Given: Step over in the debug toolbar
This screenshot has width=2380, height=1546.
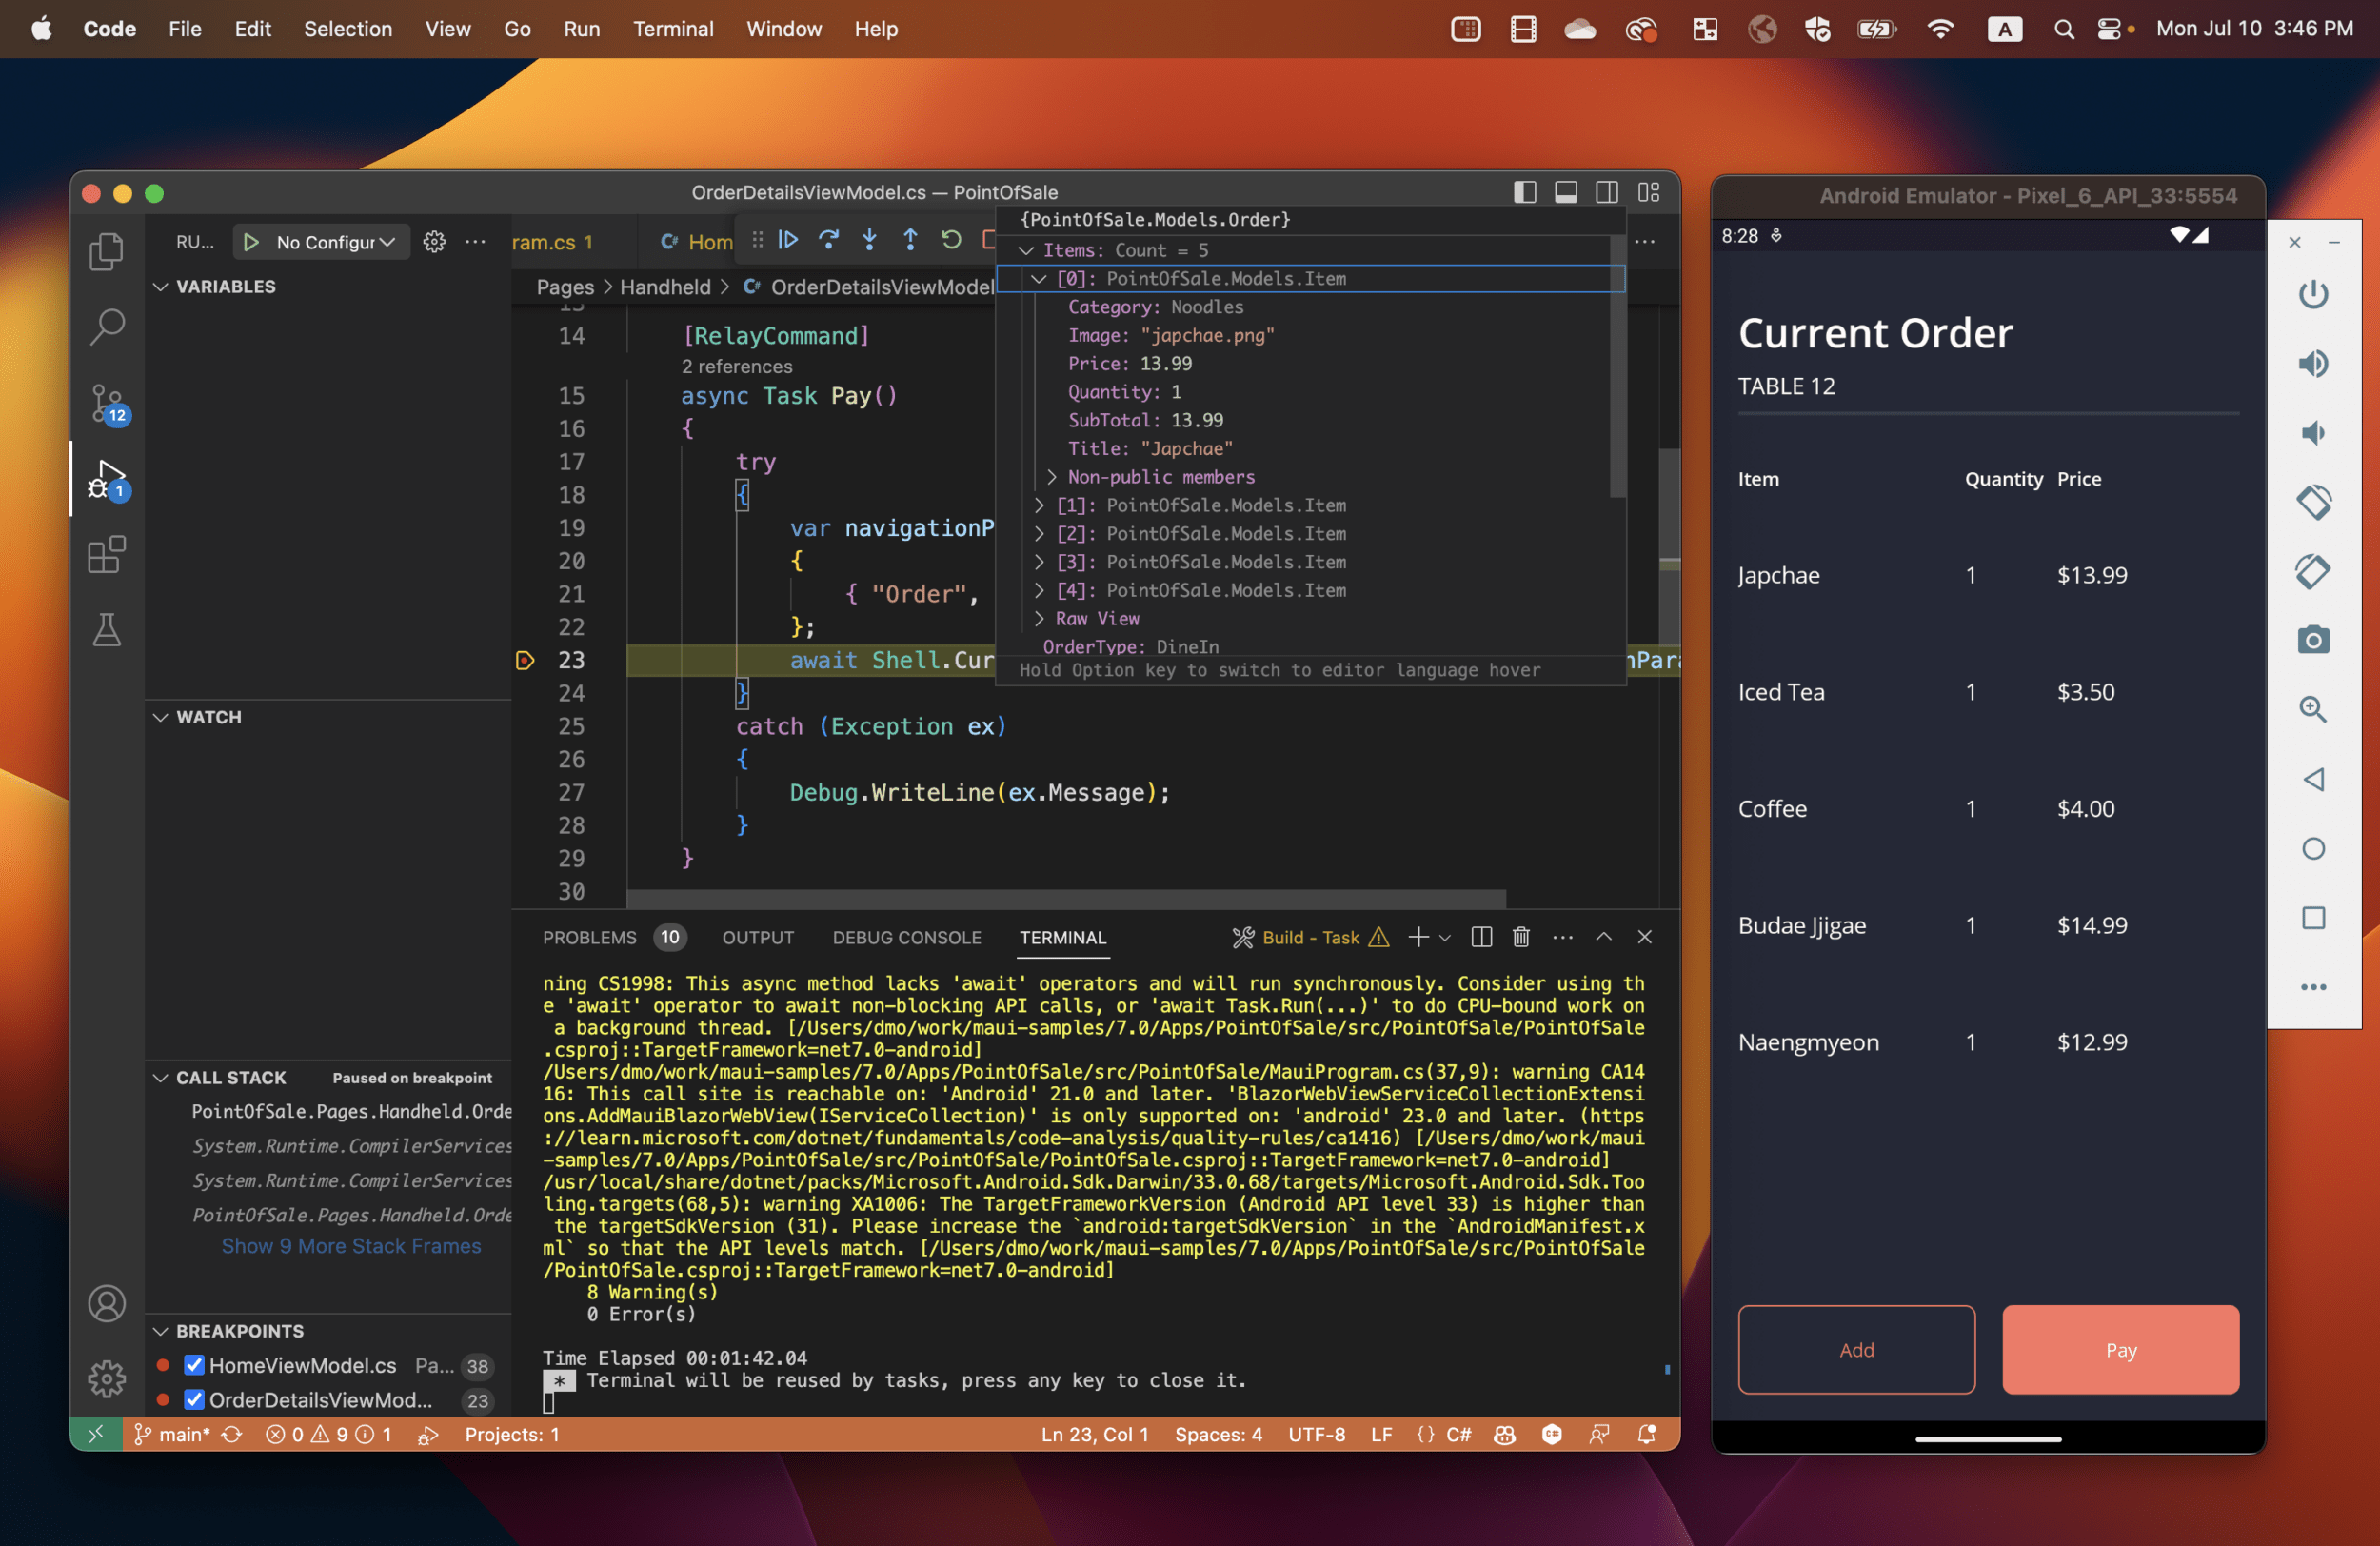Looking at the screenshot, I should point(829,240).
